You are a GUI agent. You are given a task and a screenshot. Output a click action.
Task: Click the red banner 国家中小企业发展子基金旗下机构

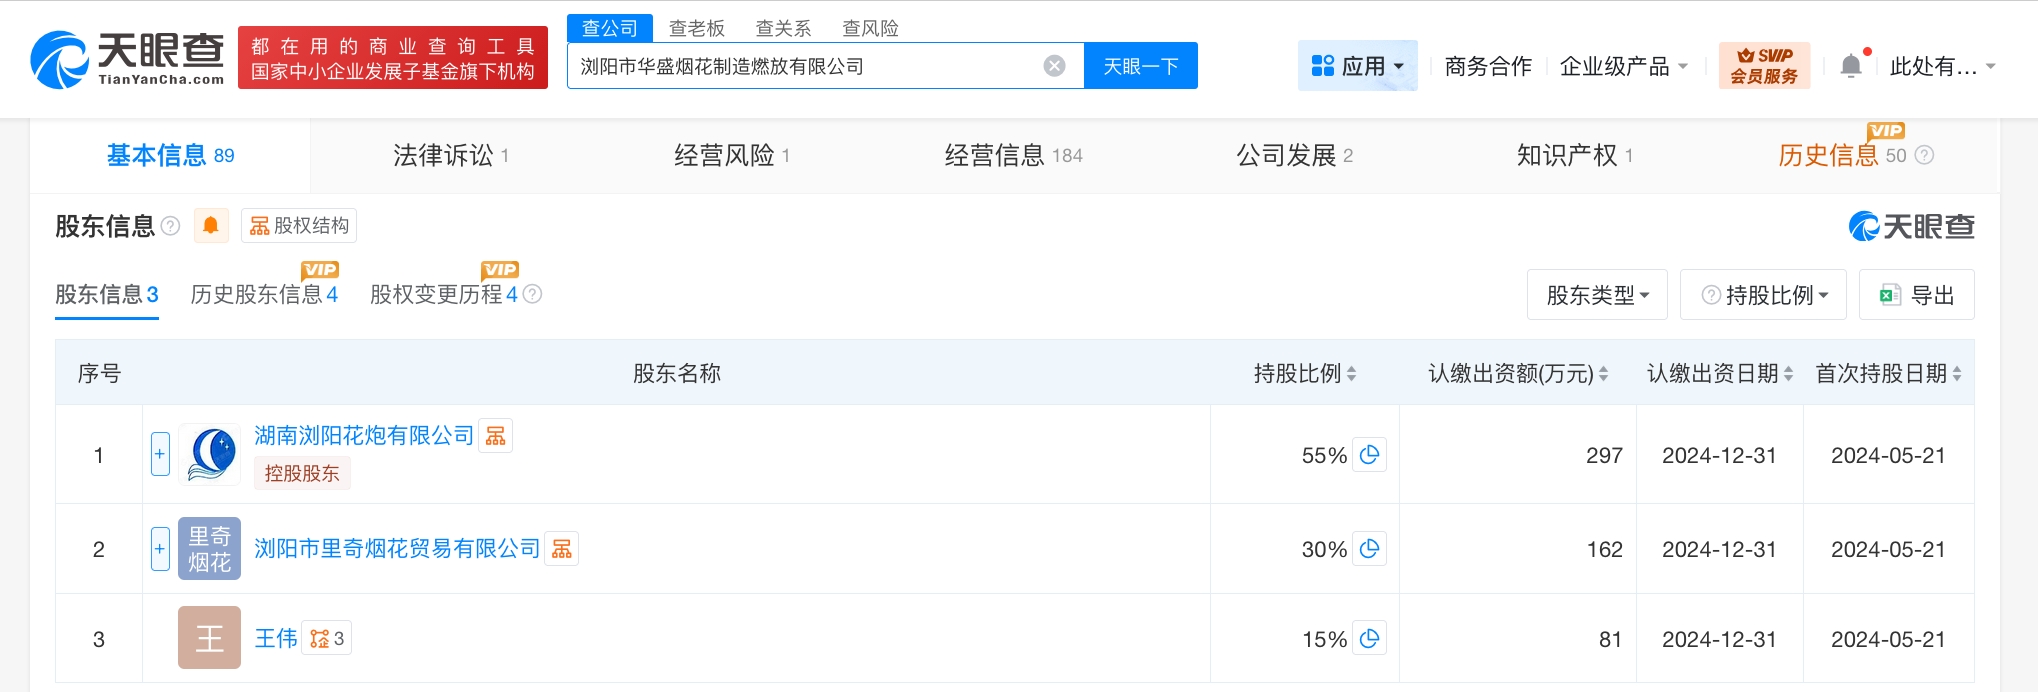[x=393, y=58]
